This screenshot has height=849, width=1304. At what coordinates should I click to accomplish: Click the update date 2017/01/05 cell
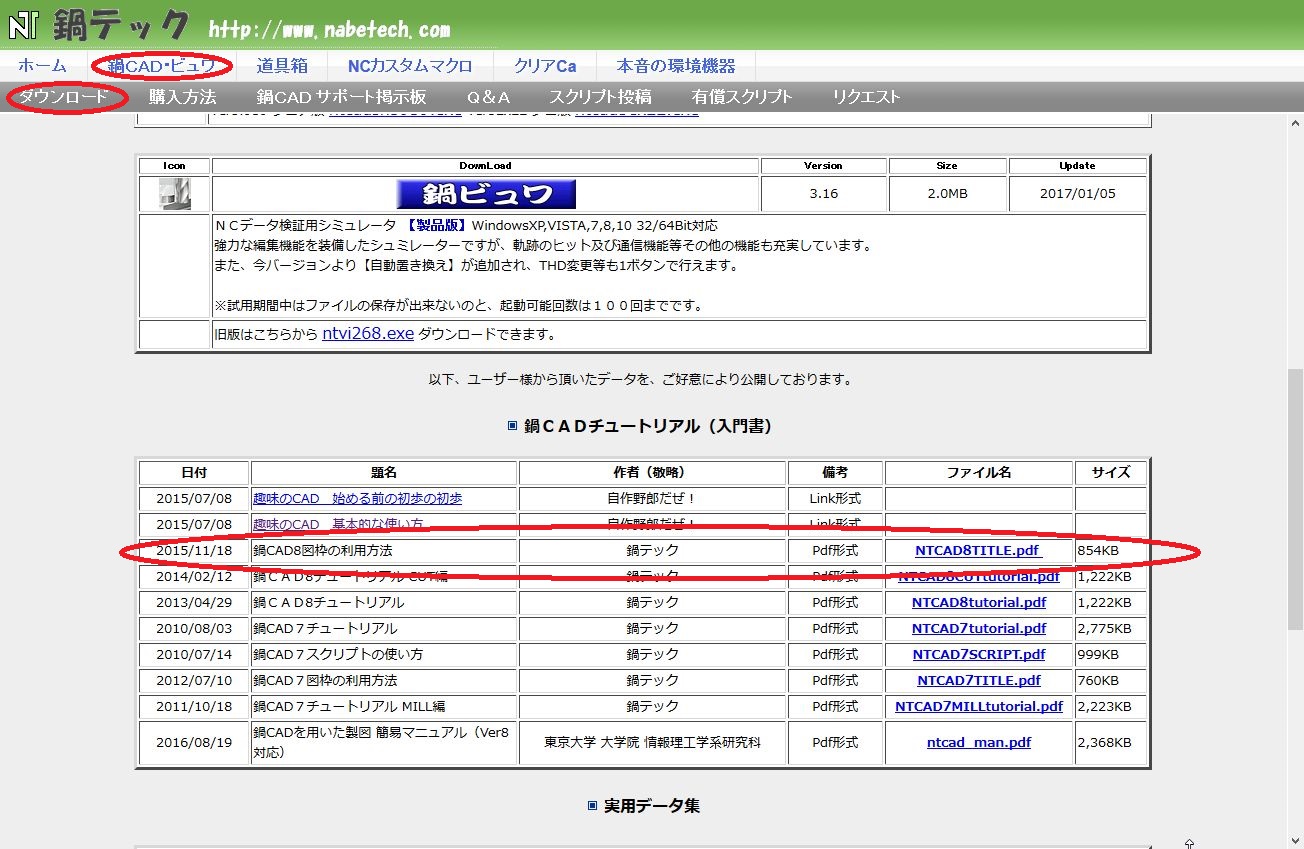[x=1077, y=193]
